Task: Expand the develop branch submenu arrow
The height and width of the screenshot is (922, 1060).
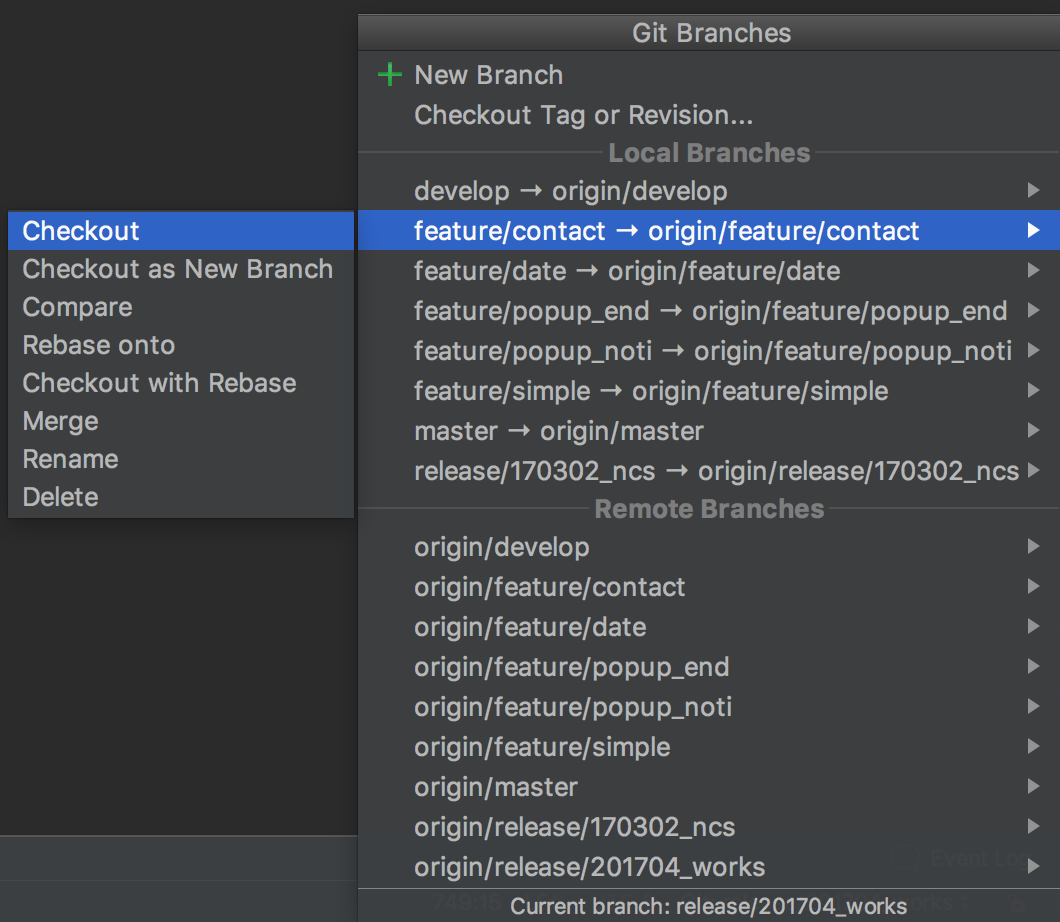Action: [1033, 191]
